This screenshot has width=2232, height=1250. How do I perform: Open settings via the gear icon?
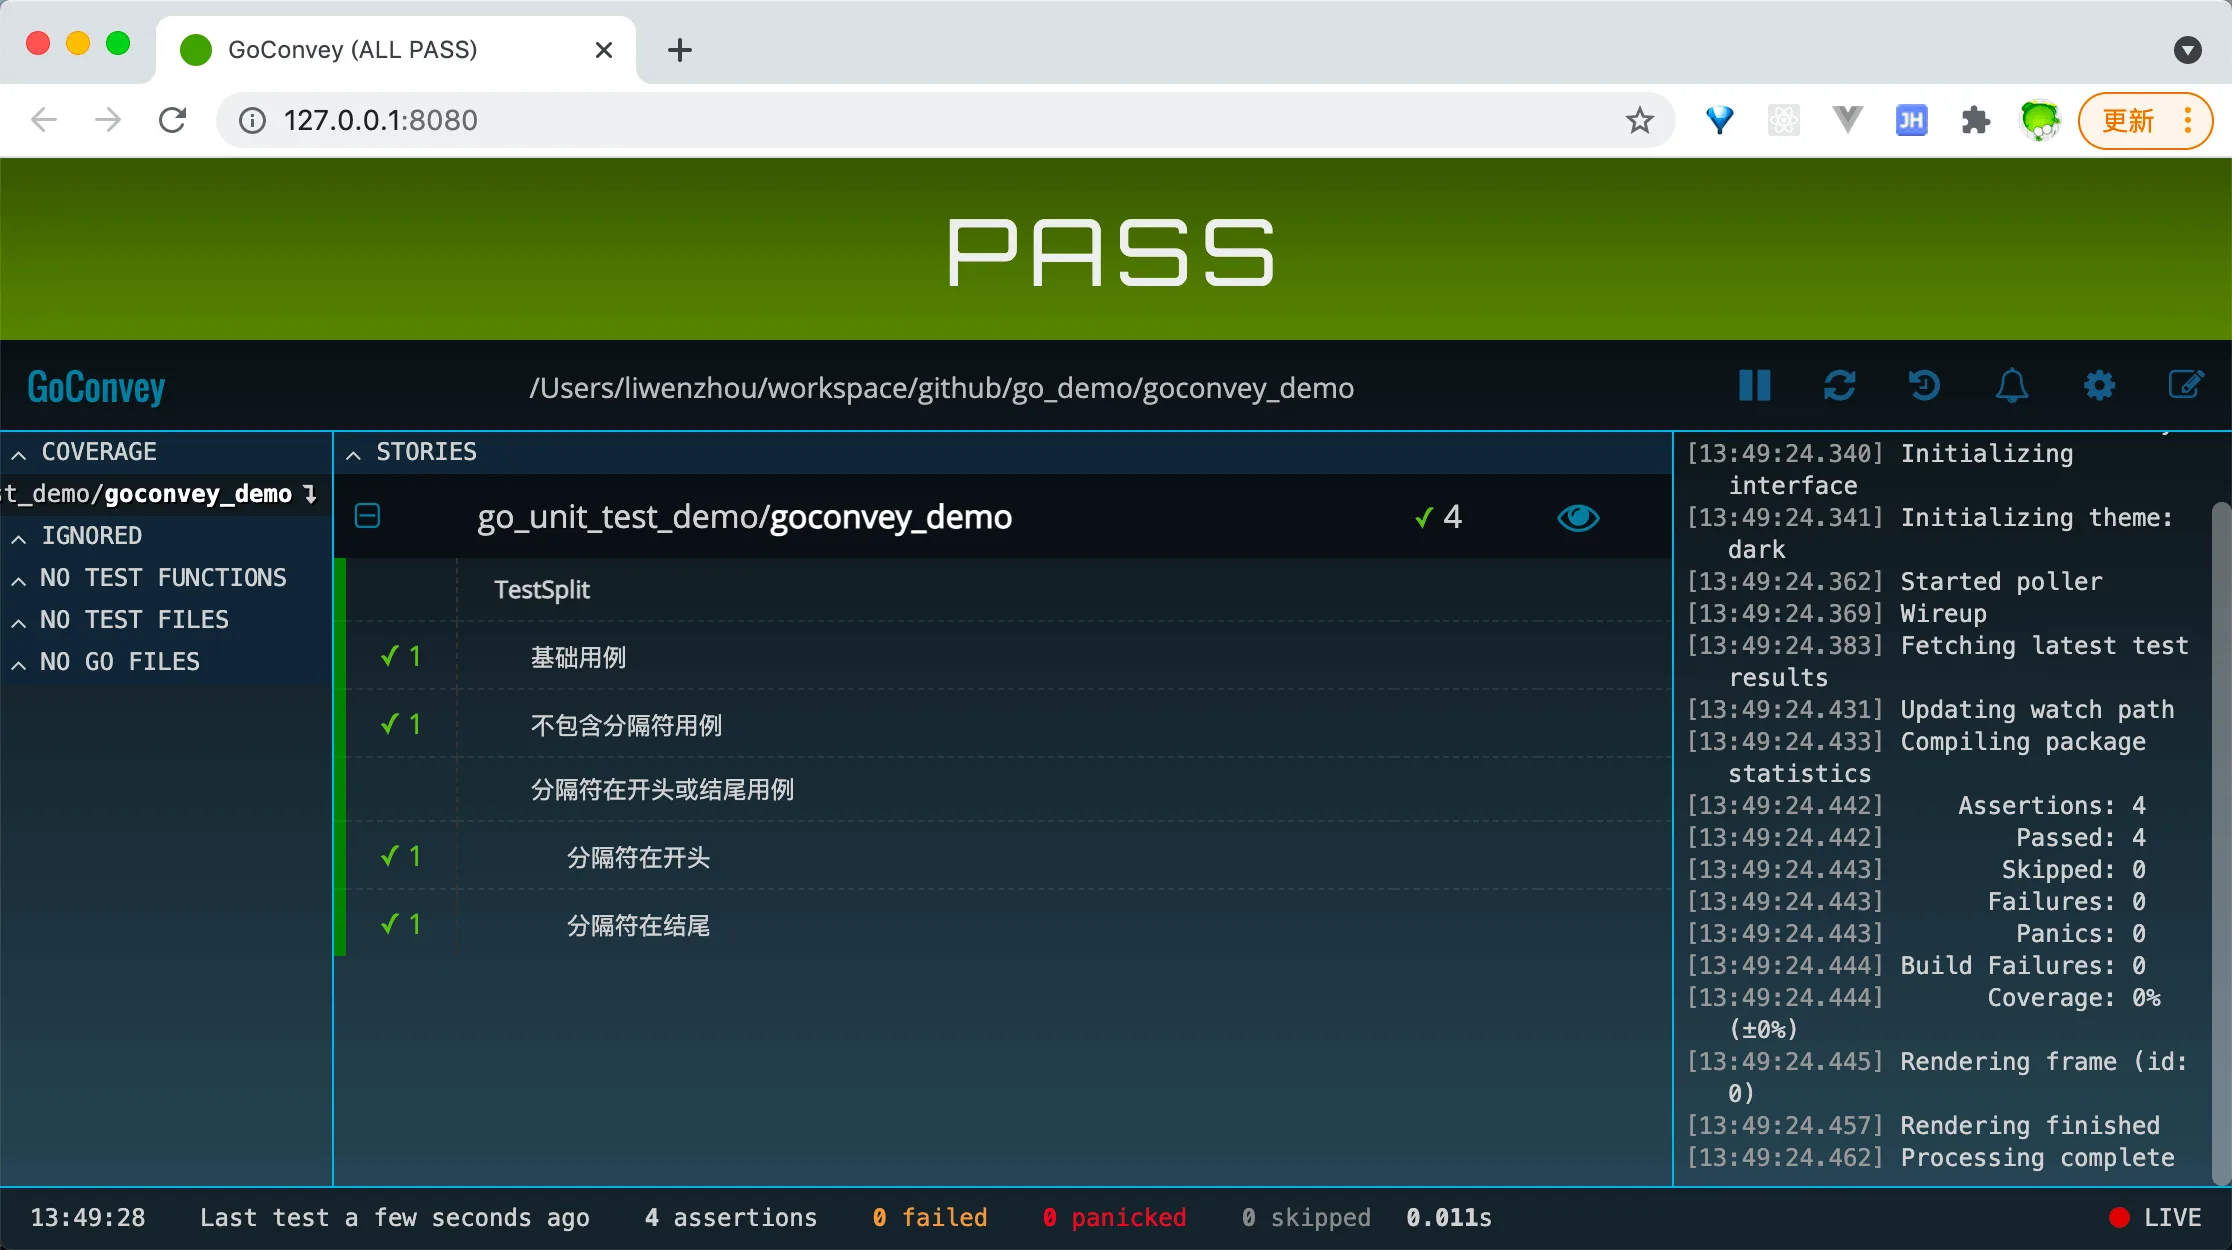[2099, 386]
